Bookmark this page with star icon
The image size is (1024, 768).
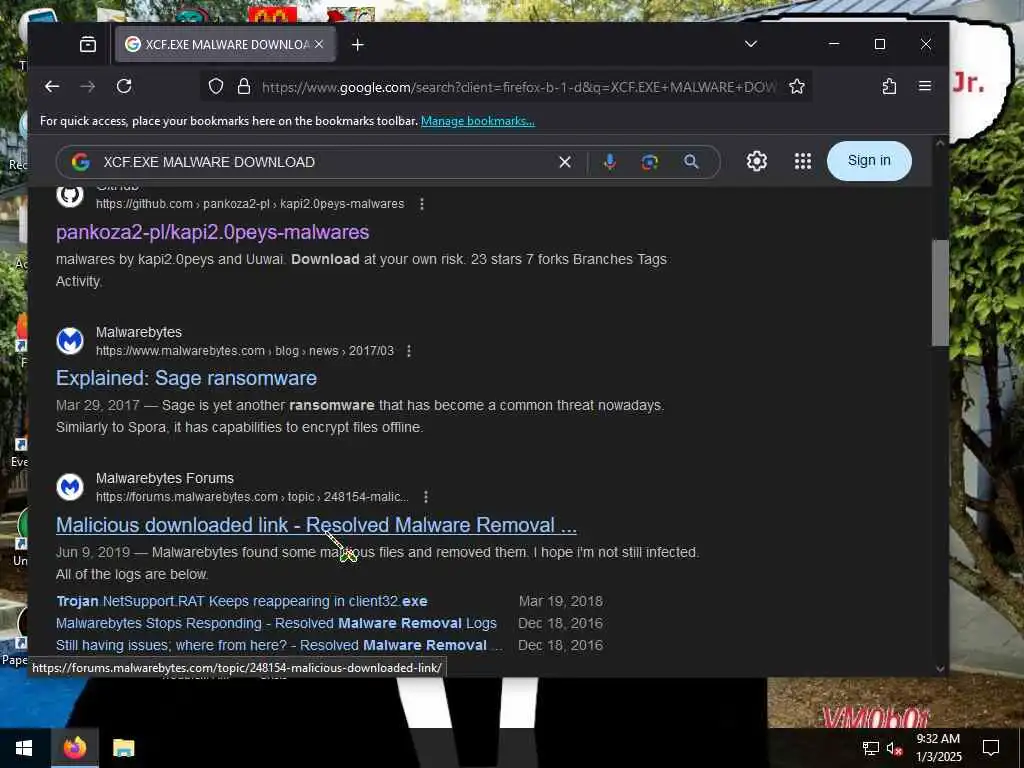coord(796,86)
